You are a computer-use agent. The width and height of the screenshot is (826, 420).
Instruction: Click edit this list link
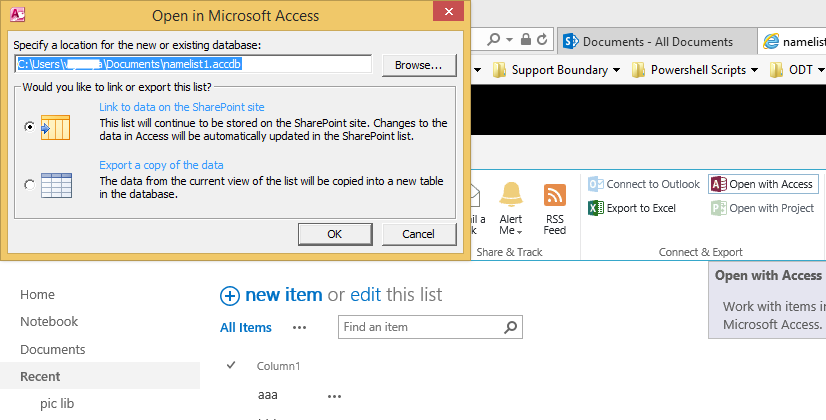(365, 295)
